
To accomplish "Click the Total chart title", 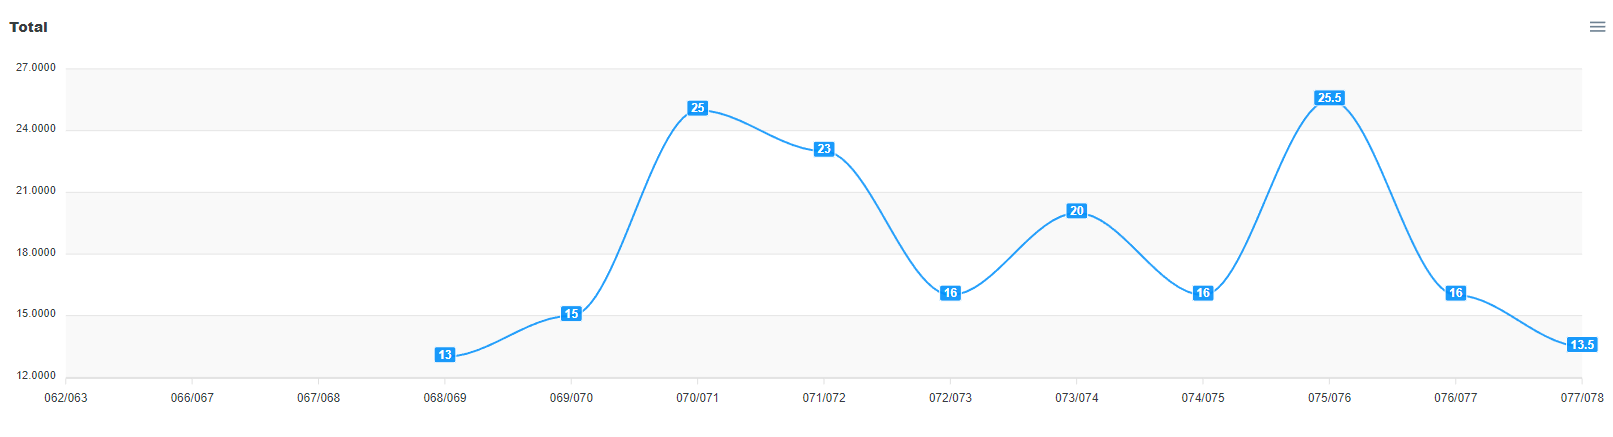I will pos(28,27).
